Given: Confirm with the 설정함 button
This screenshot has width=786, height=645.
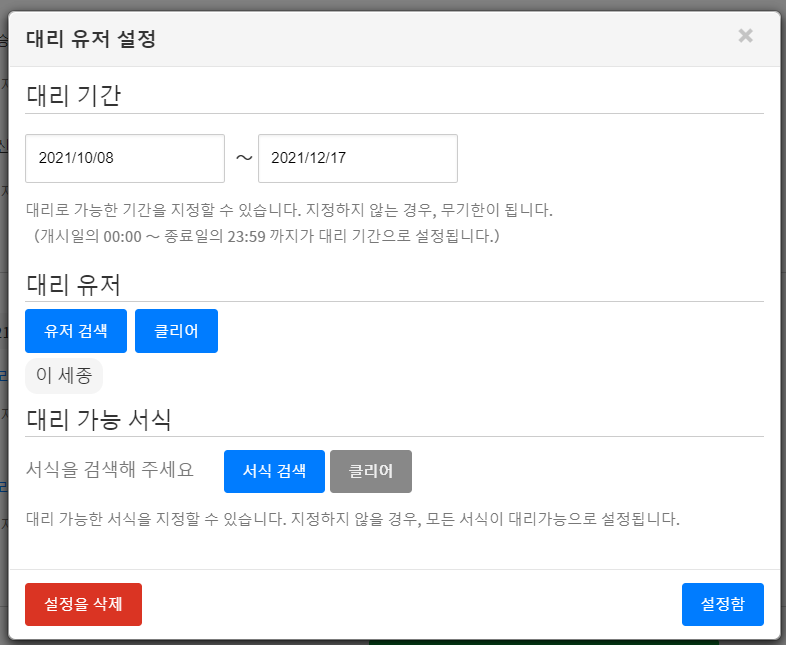Looking at the screenshot, I should [722, 604].
